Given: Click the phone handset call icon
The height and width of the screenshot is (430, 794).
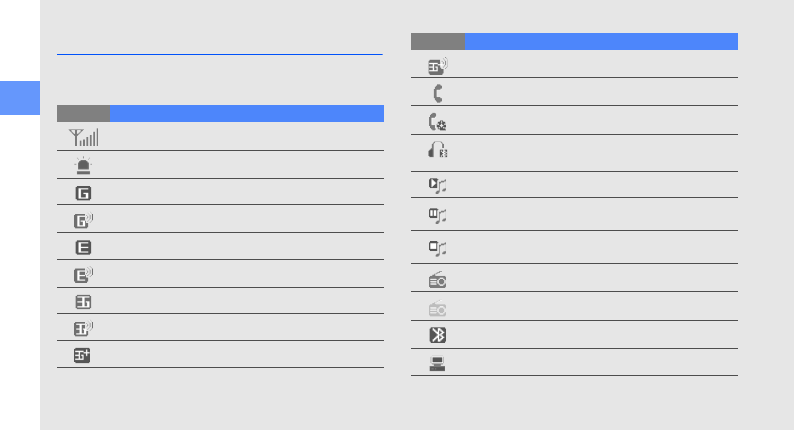Looking at the screenshot, I should point(436,93).
